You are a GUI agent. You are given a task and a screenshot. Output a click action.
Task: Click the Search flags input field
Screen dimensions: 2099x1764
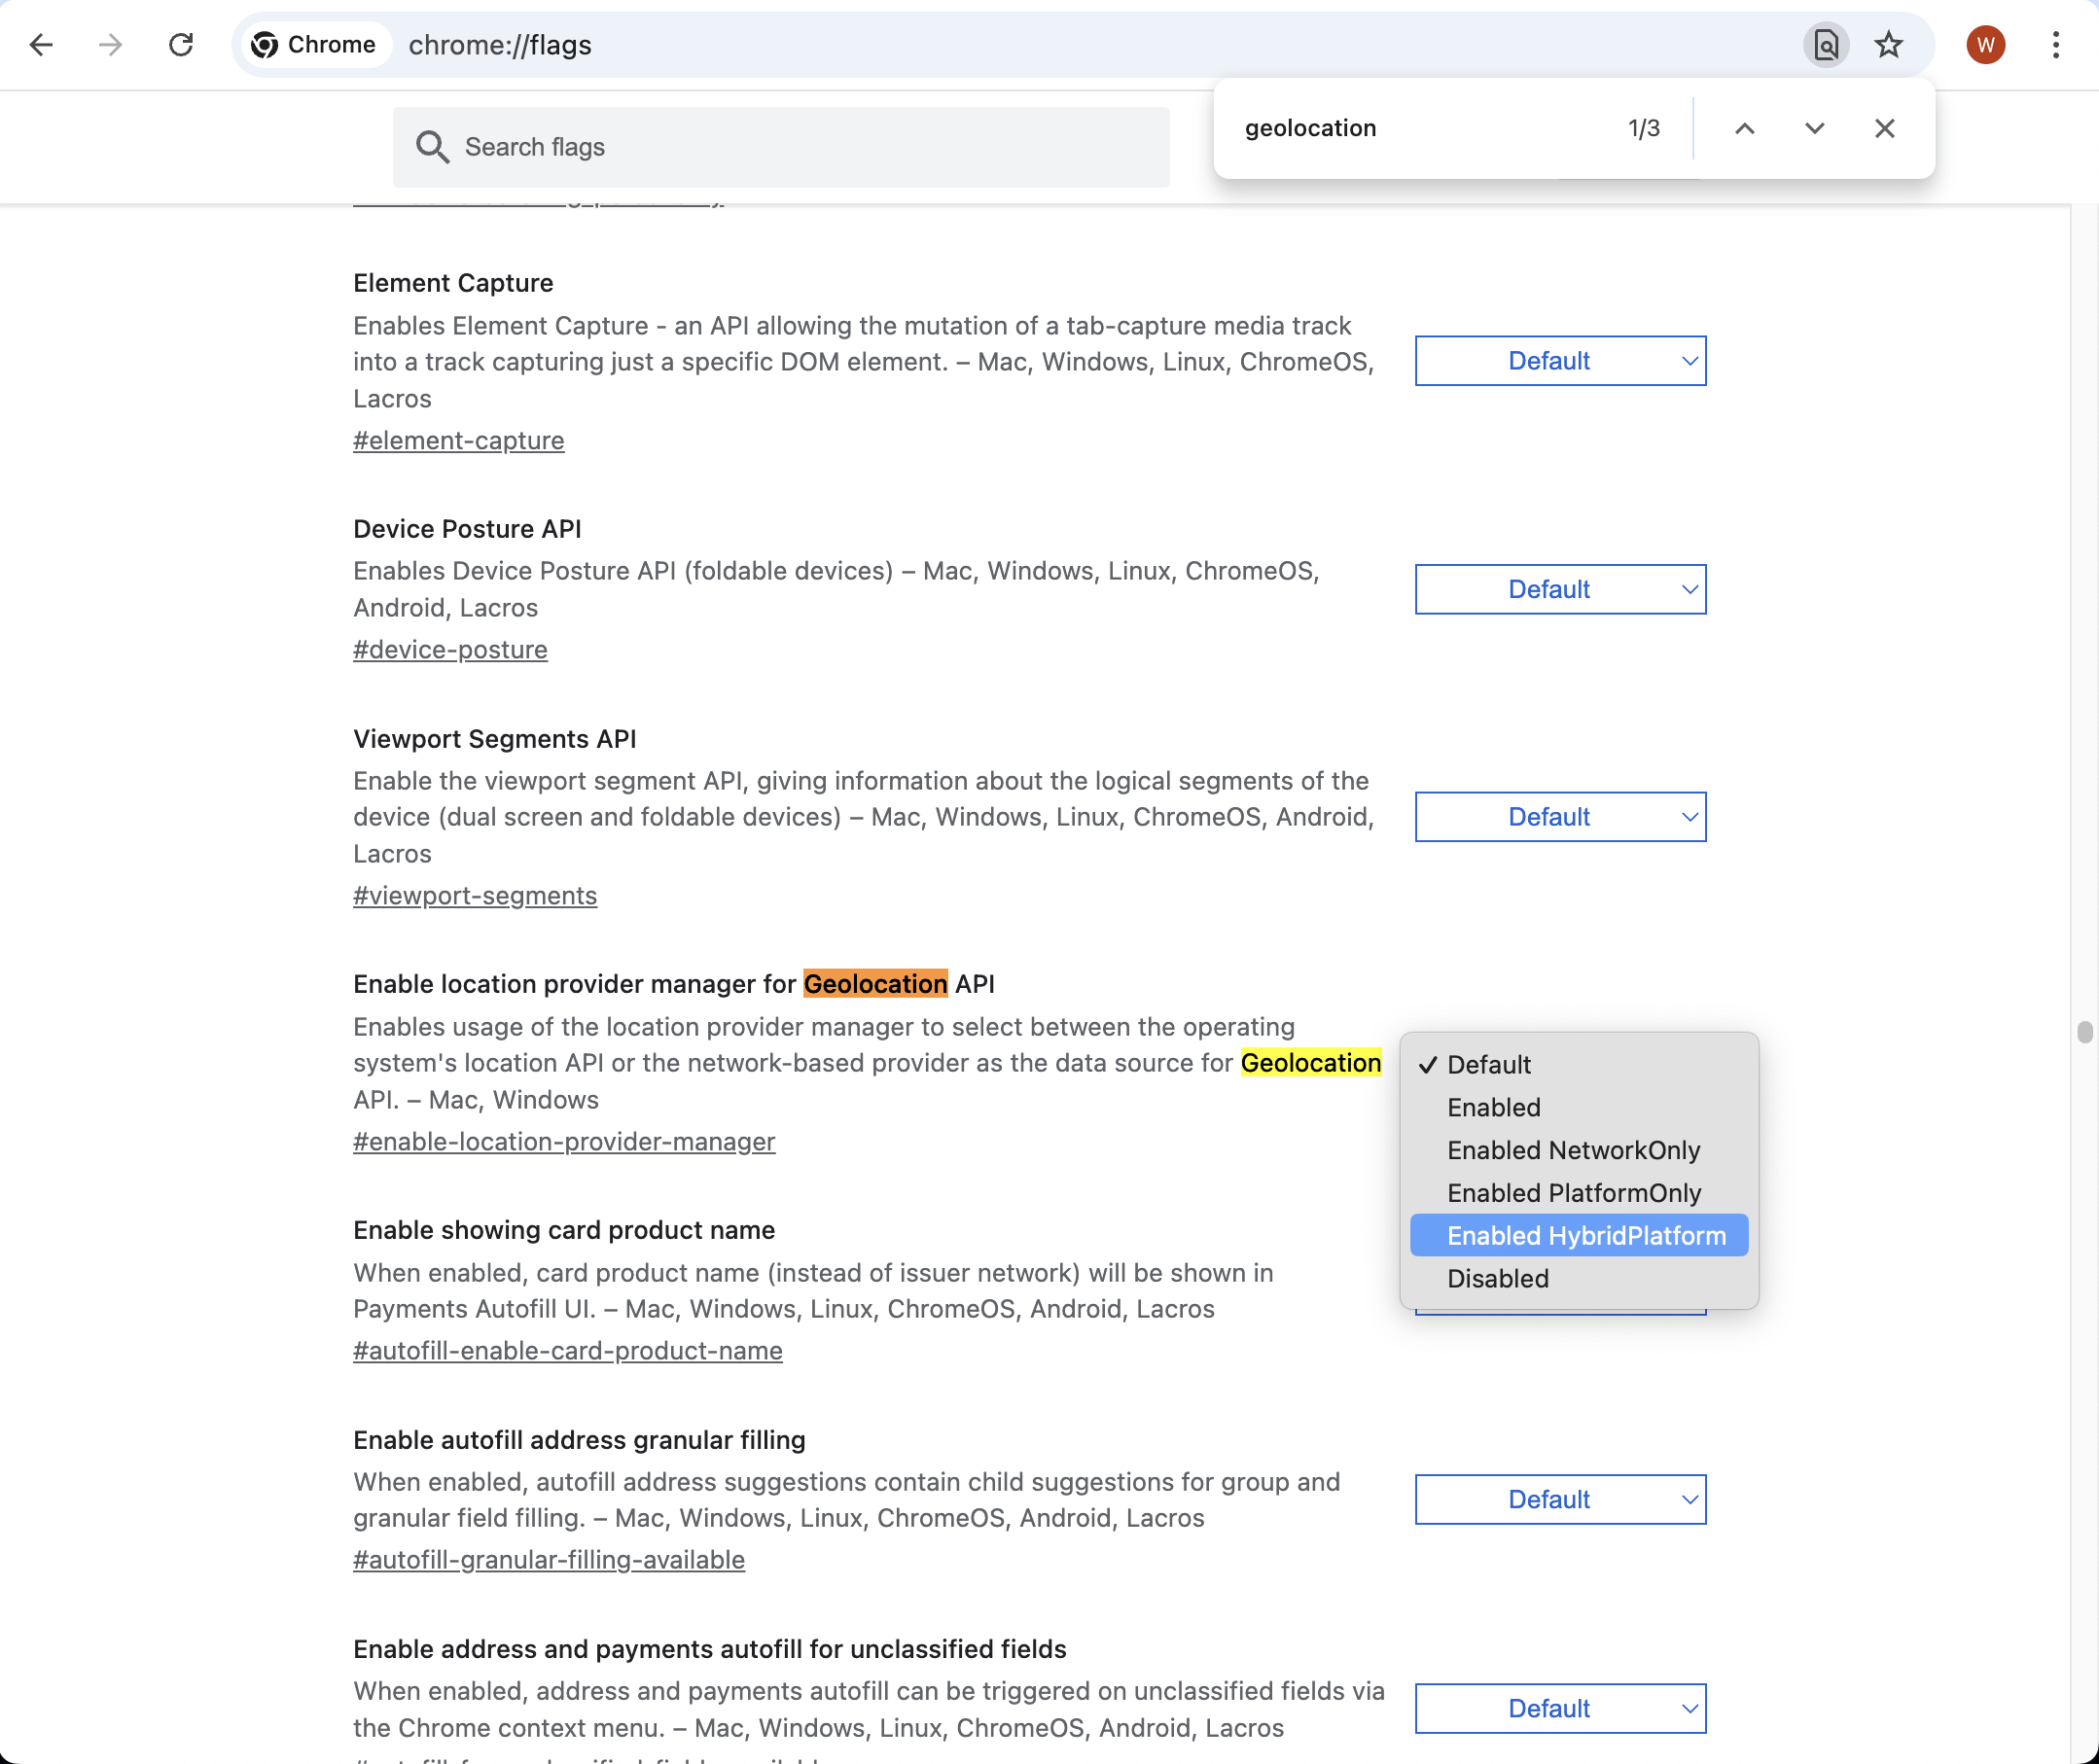781,147
